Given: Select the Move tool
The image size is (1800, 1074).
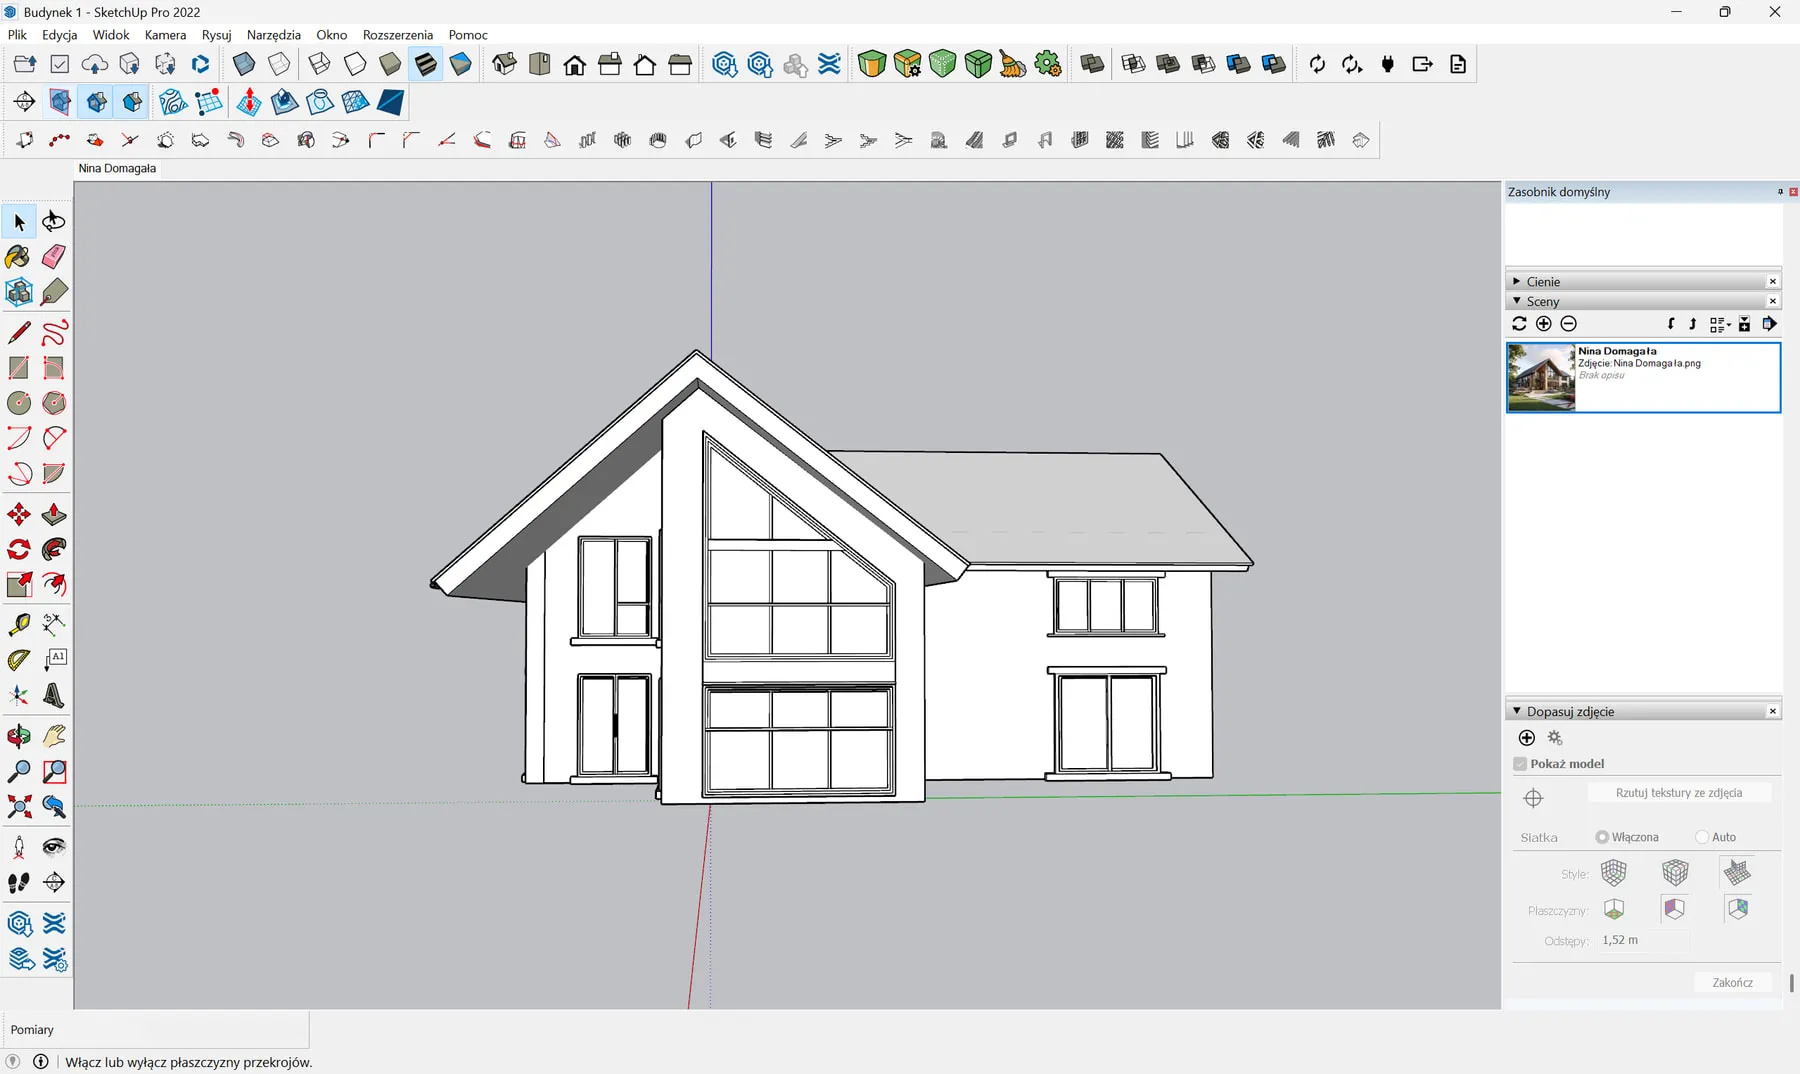Looking at the screenshot, I should coord(19,515).
